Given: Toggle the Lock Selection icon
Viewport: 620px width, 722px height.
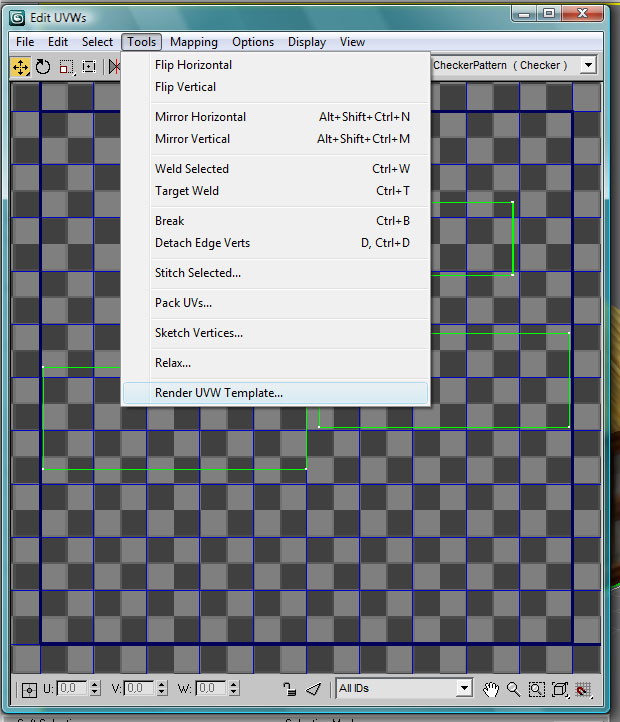Looking at the screenshot, I should [289, 689].
